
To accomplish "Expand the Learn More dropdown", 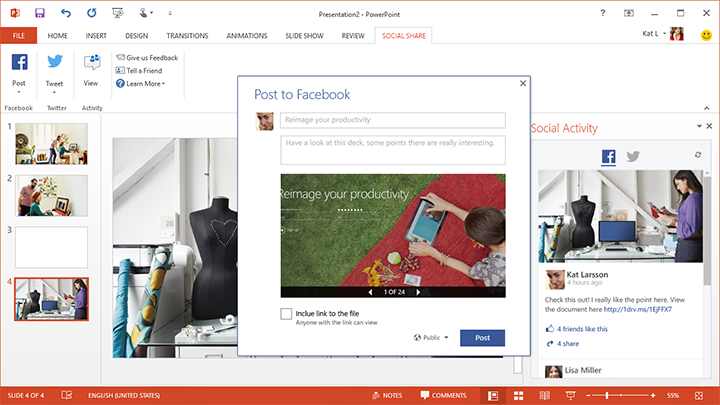I will point(140,83).
